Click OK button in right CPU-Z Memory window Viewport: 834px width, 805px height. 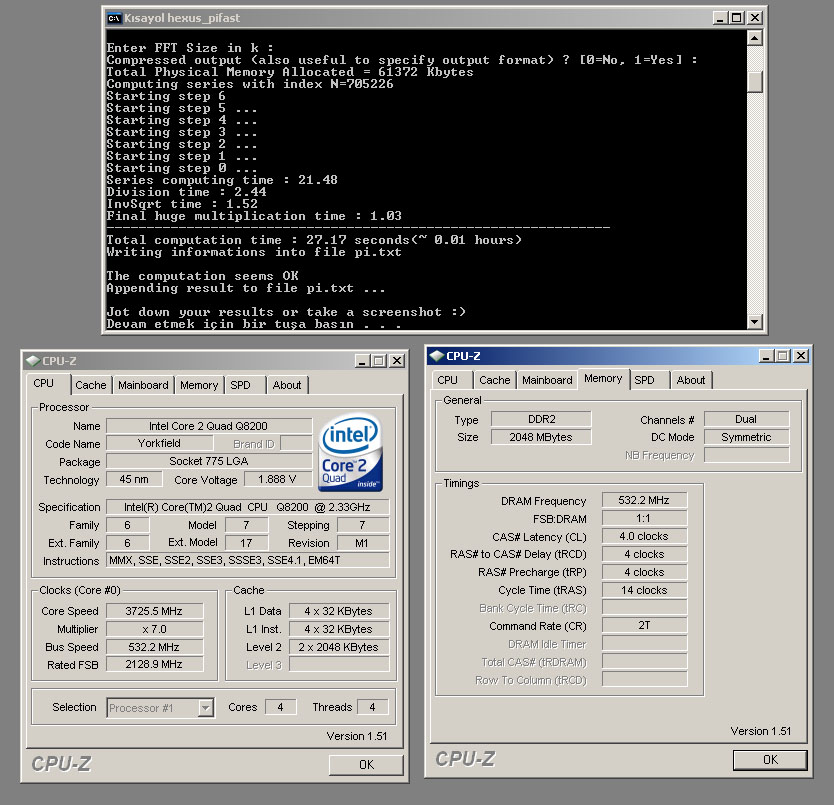(x=770, y=760)
